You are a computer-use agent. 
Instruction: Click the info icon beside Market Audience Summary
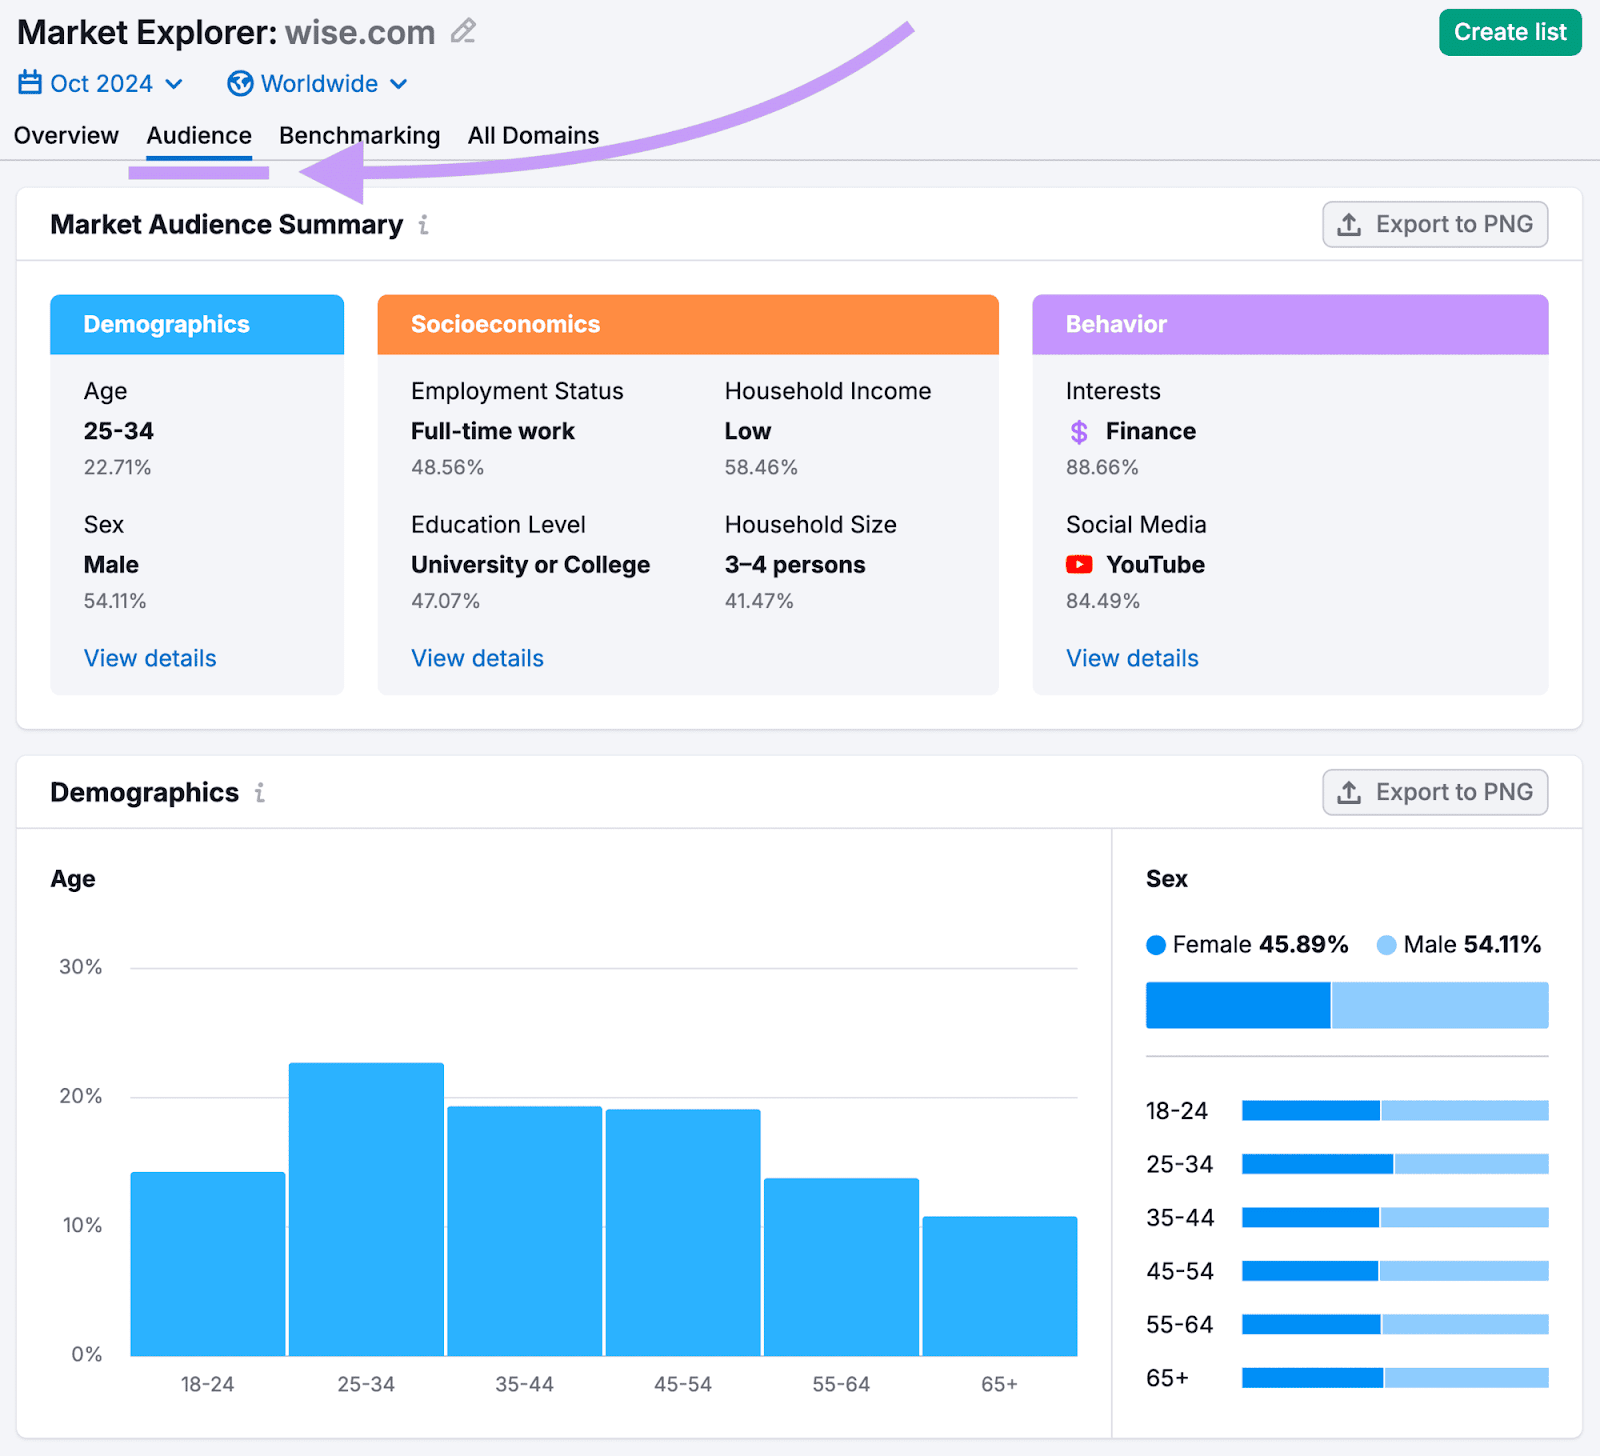[424, 225]
